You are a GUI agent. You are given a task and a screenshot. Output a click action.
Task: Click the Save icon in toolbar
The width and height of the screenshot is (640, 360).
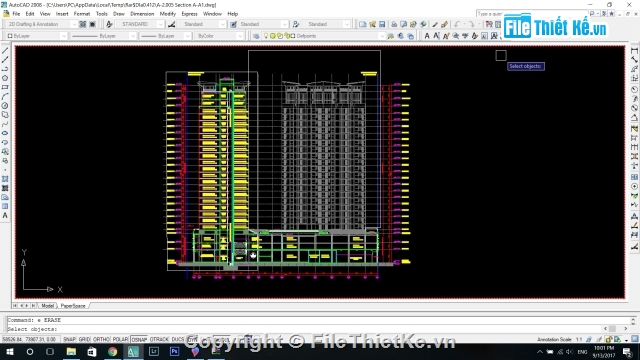tap(382, 24)
